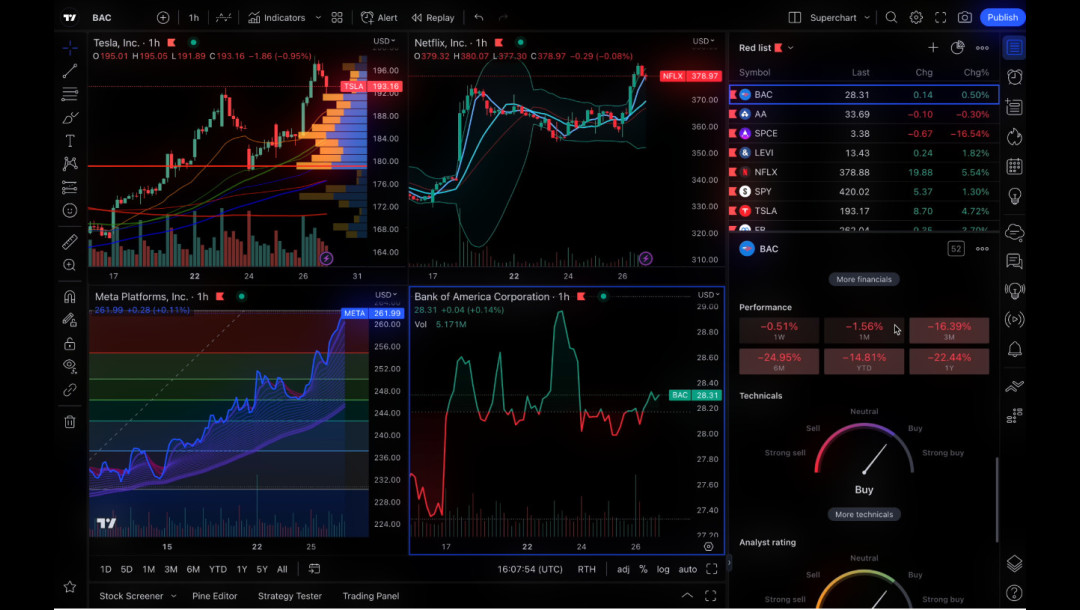Select the zoom in tool
Screen dimensions: 1080x610
[x=70, y=265]
